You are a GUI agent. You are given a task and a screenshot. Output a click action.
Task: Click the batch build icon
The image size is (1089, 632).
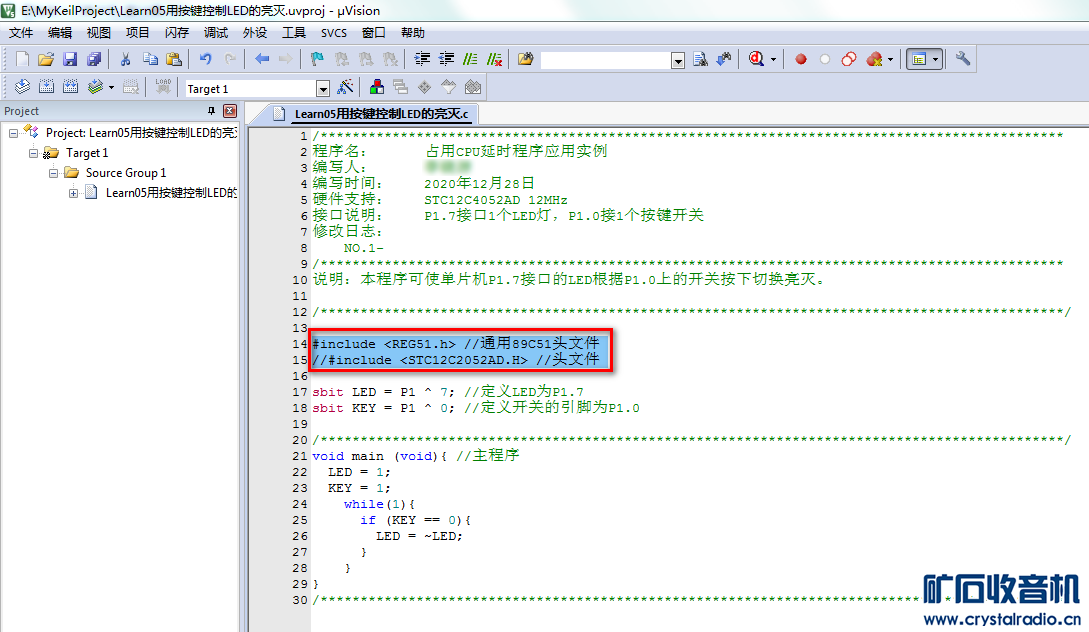point(95,88)
